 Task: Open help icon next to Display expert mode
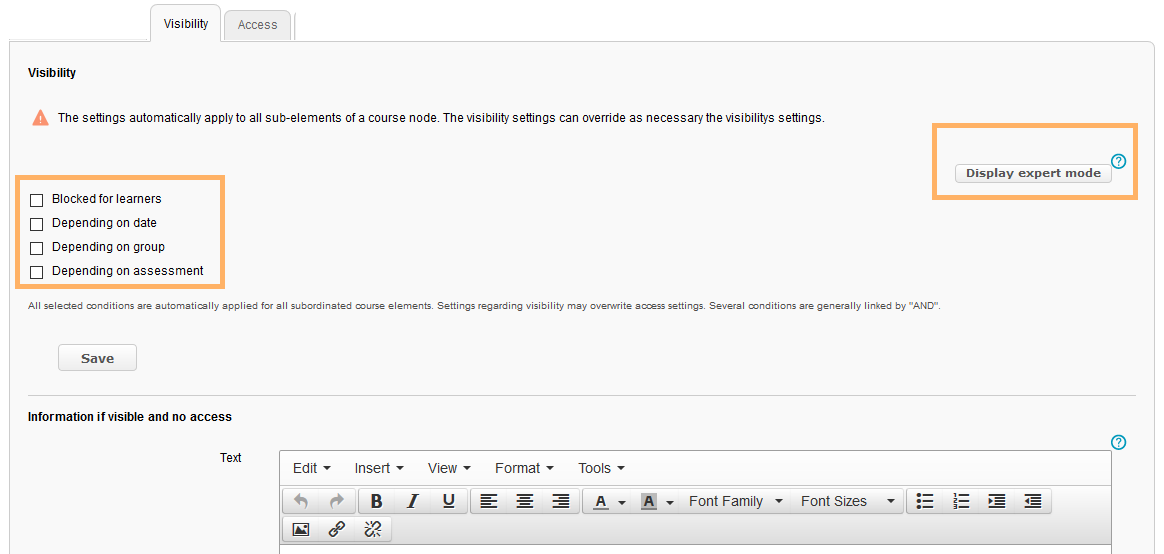point(1119,160)
